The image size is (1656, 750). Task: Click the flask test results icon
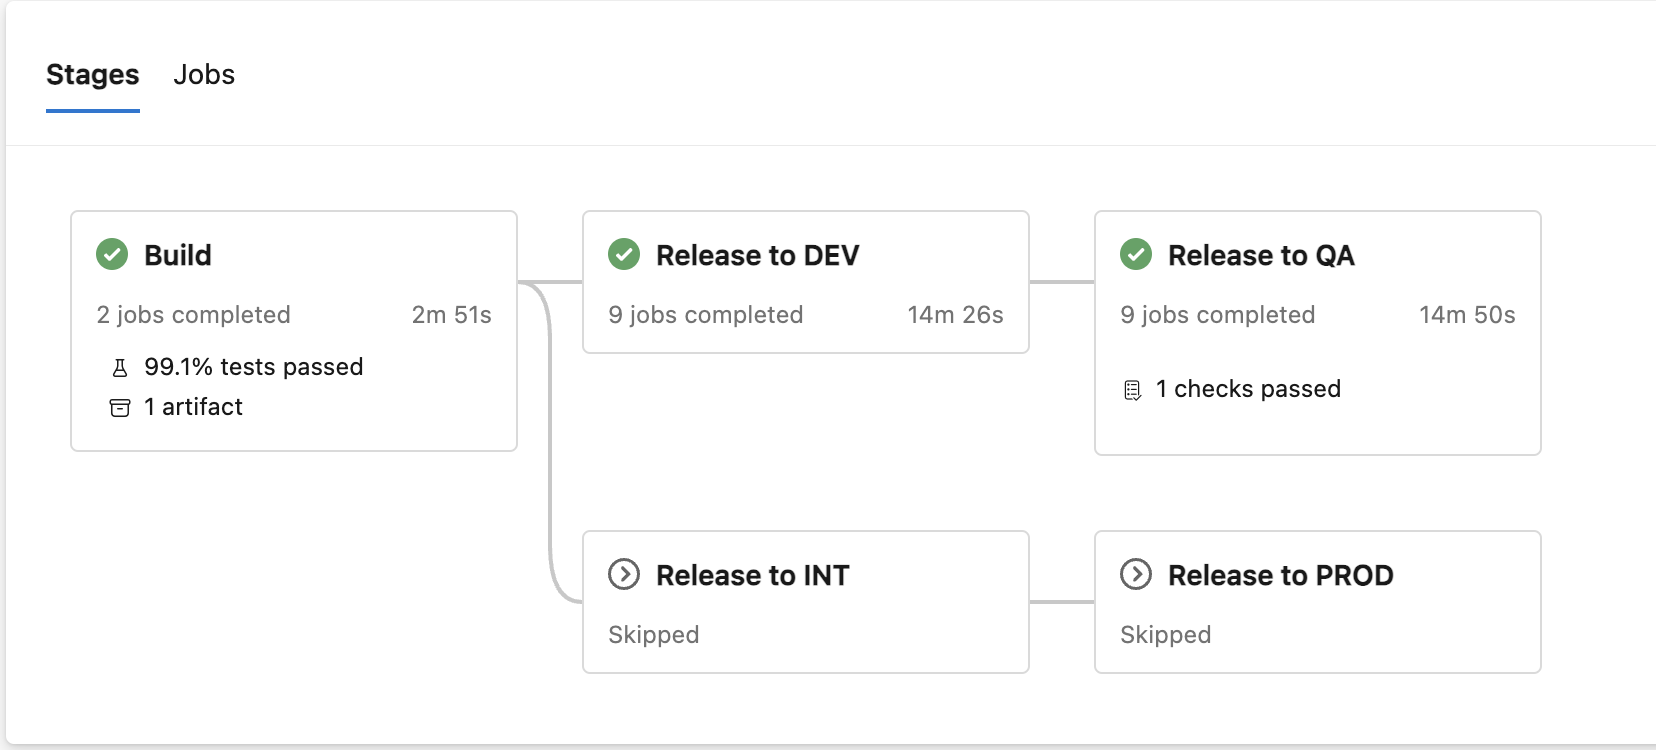click(120, 368)
